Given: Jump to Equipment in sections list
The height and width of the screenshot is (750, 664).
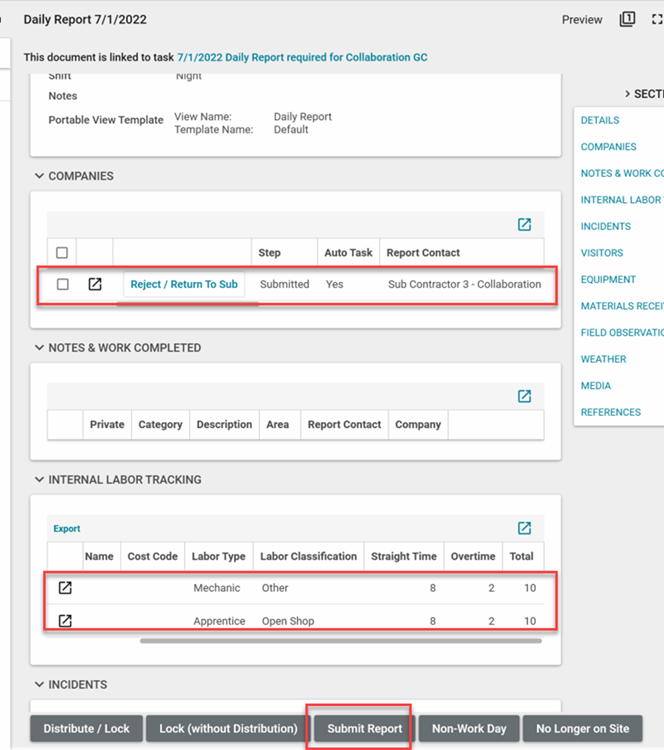Looking at the screenshot, I should 607,279.
